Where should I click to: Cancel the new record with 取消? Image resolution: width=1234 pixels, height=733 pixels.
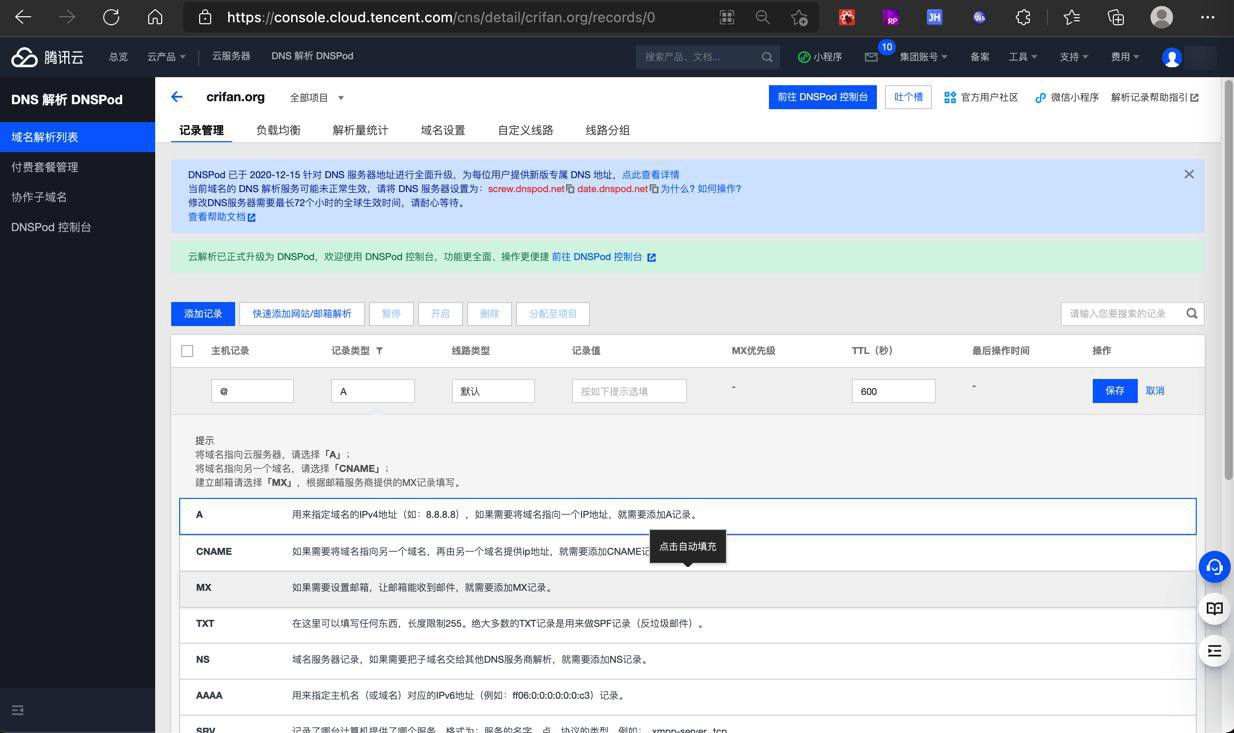point(1155,391)
